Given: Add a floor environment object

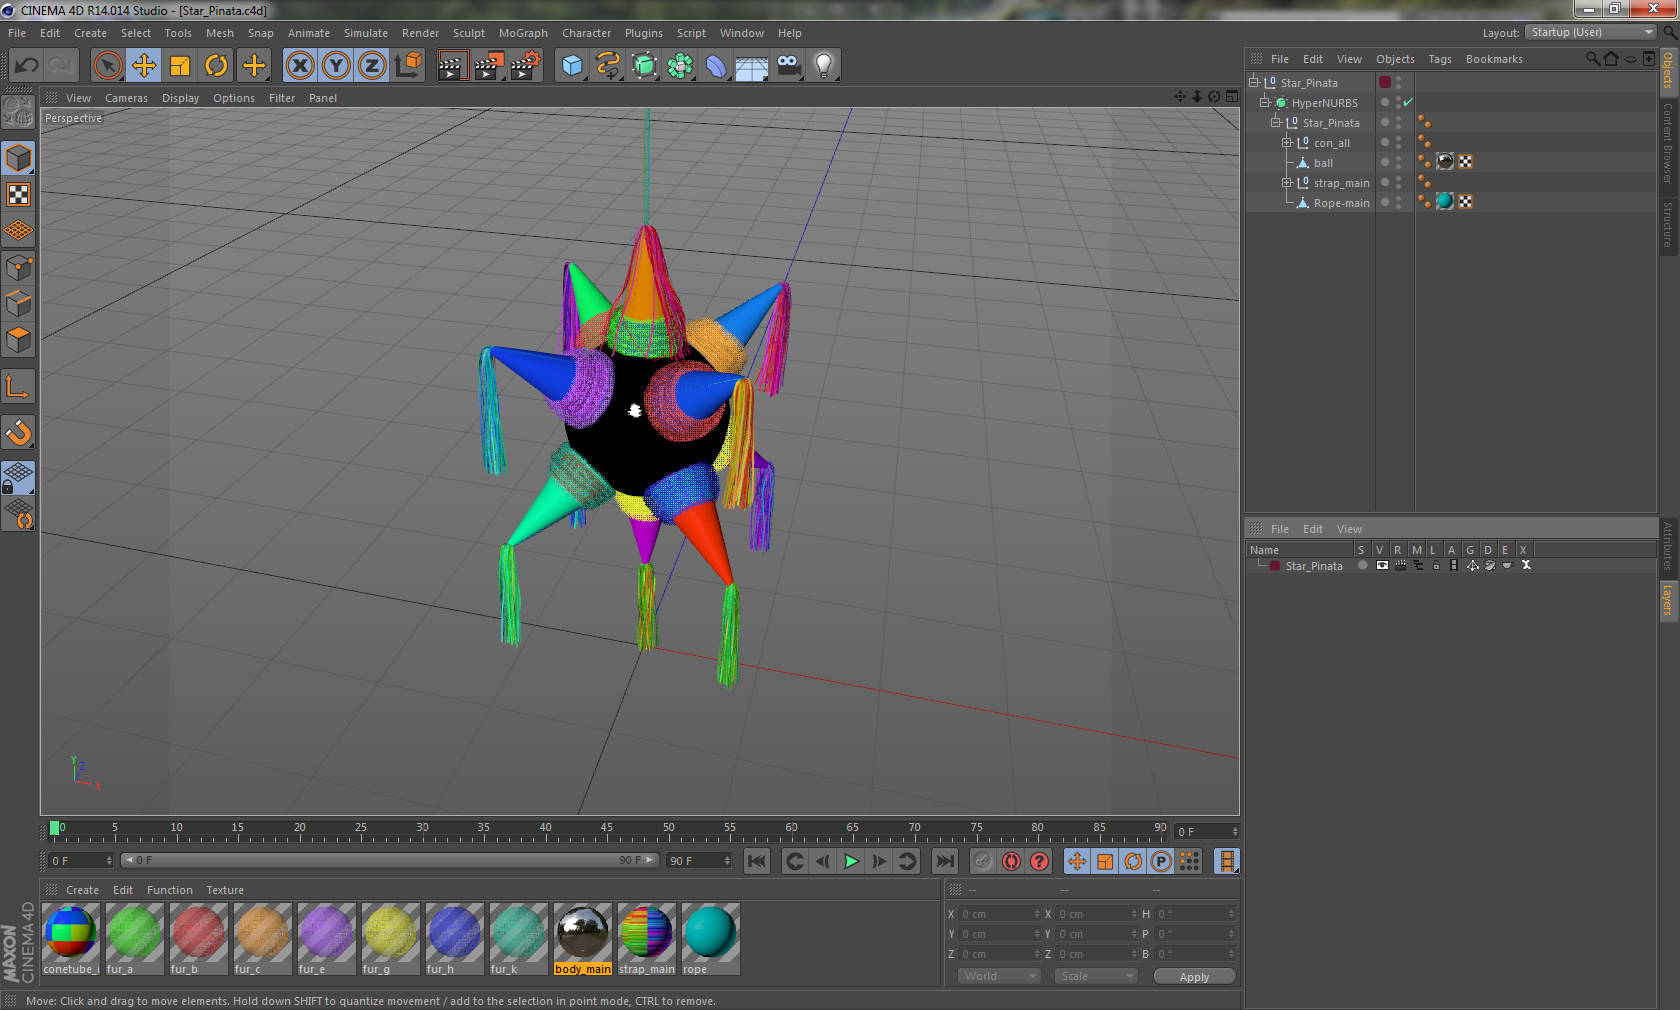Looking at the screenshot, I should [x=752, y=66].
